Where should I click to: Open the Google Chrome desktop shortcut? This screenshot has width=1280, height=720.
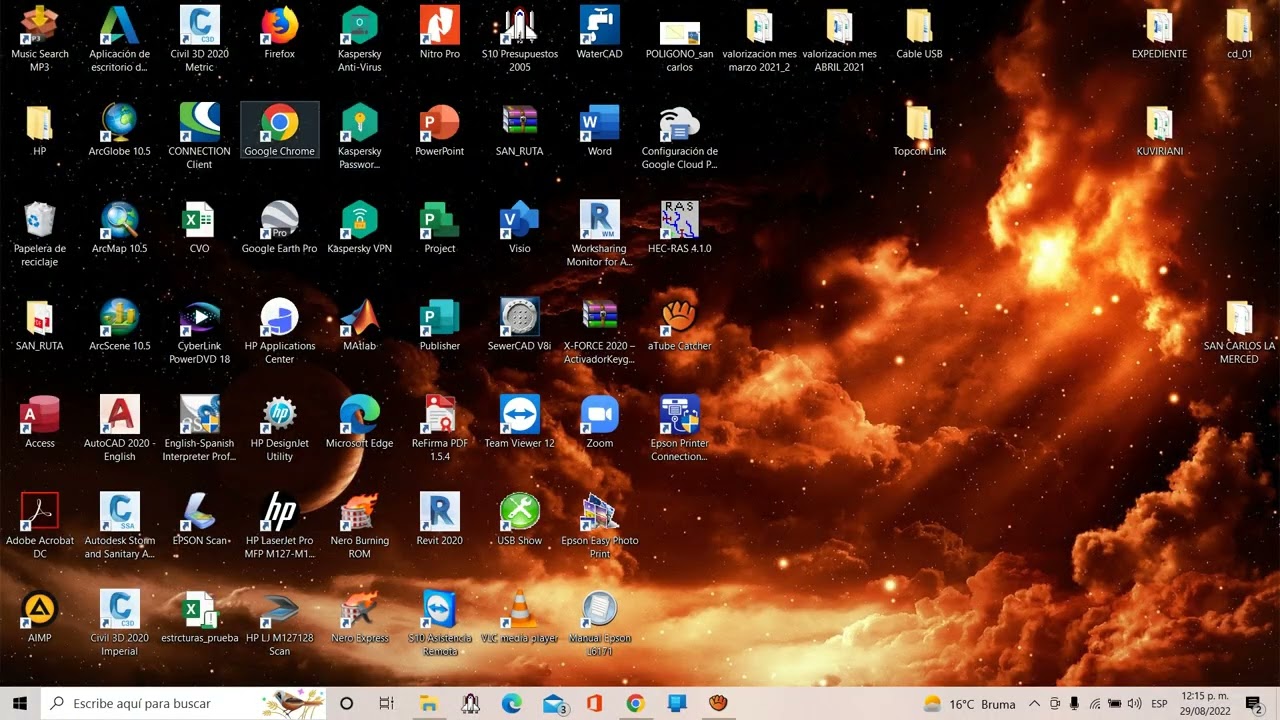pos(280,130)
